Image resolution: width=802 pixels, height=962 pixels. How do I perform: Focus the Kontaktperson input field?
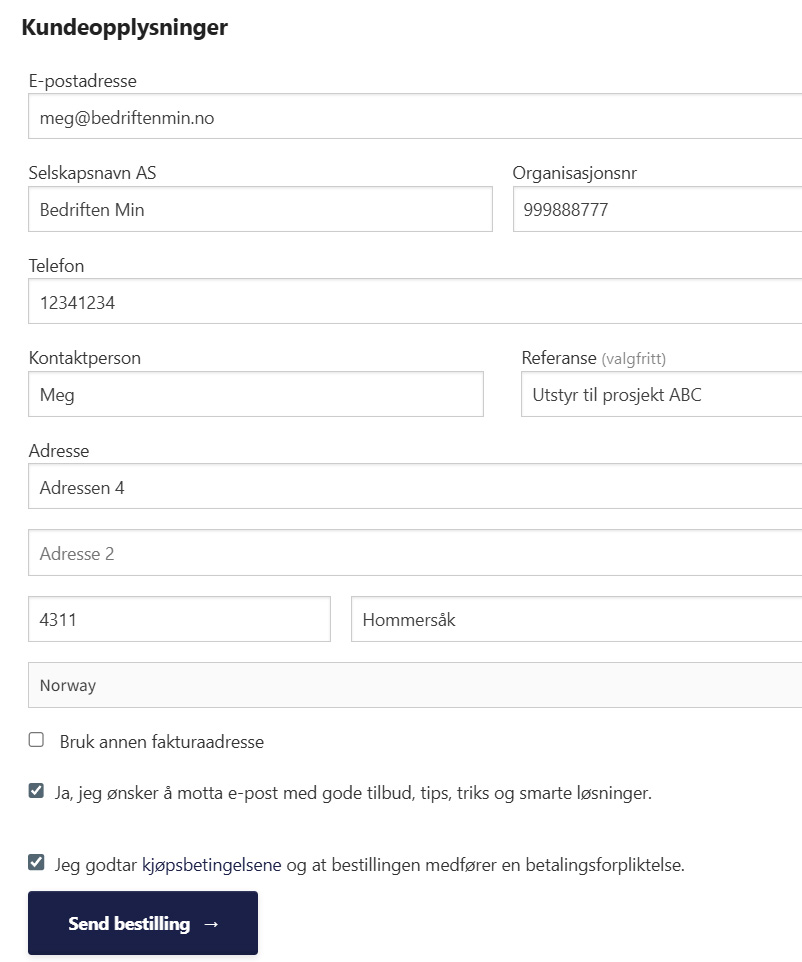tap(256, 394)
